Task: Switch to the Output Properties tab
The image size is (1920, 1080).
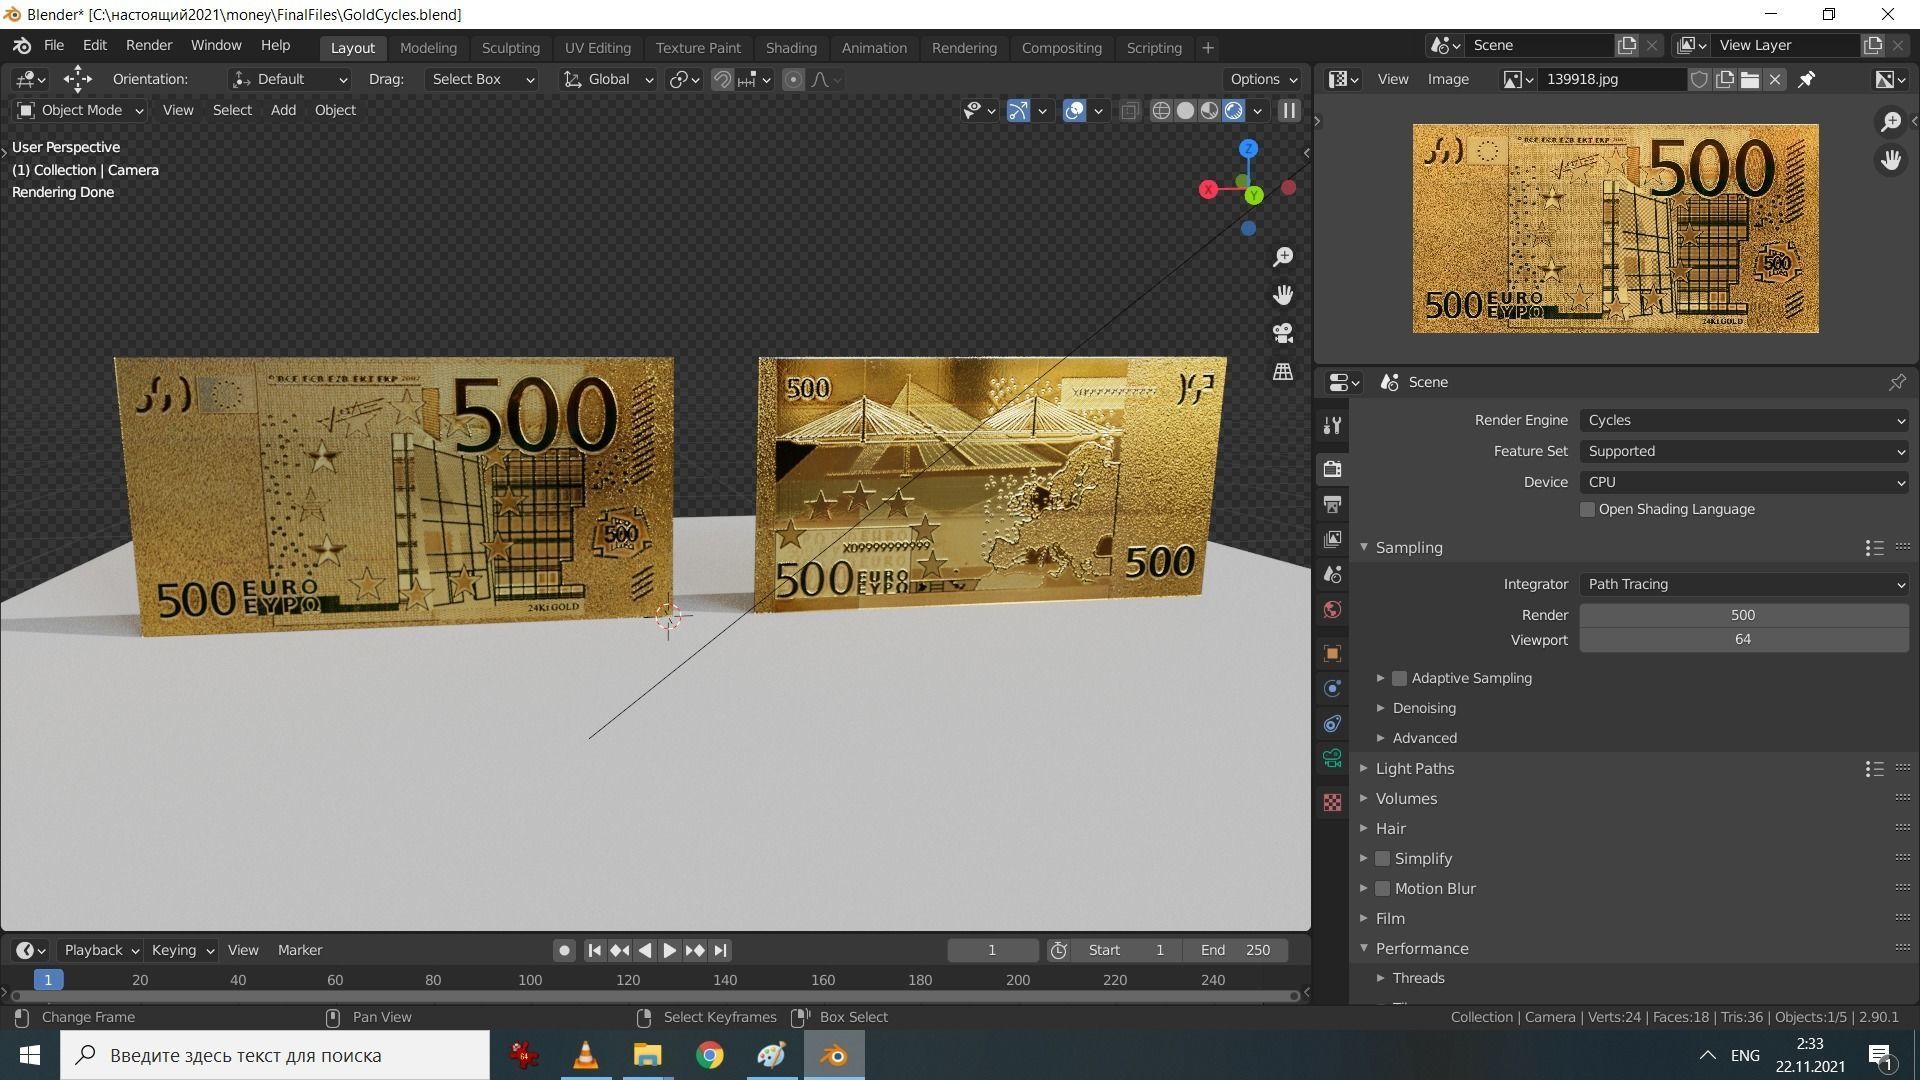Action: click(1332, 504)
